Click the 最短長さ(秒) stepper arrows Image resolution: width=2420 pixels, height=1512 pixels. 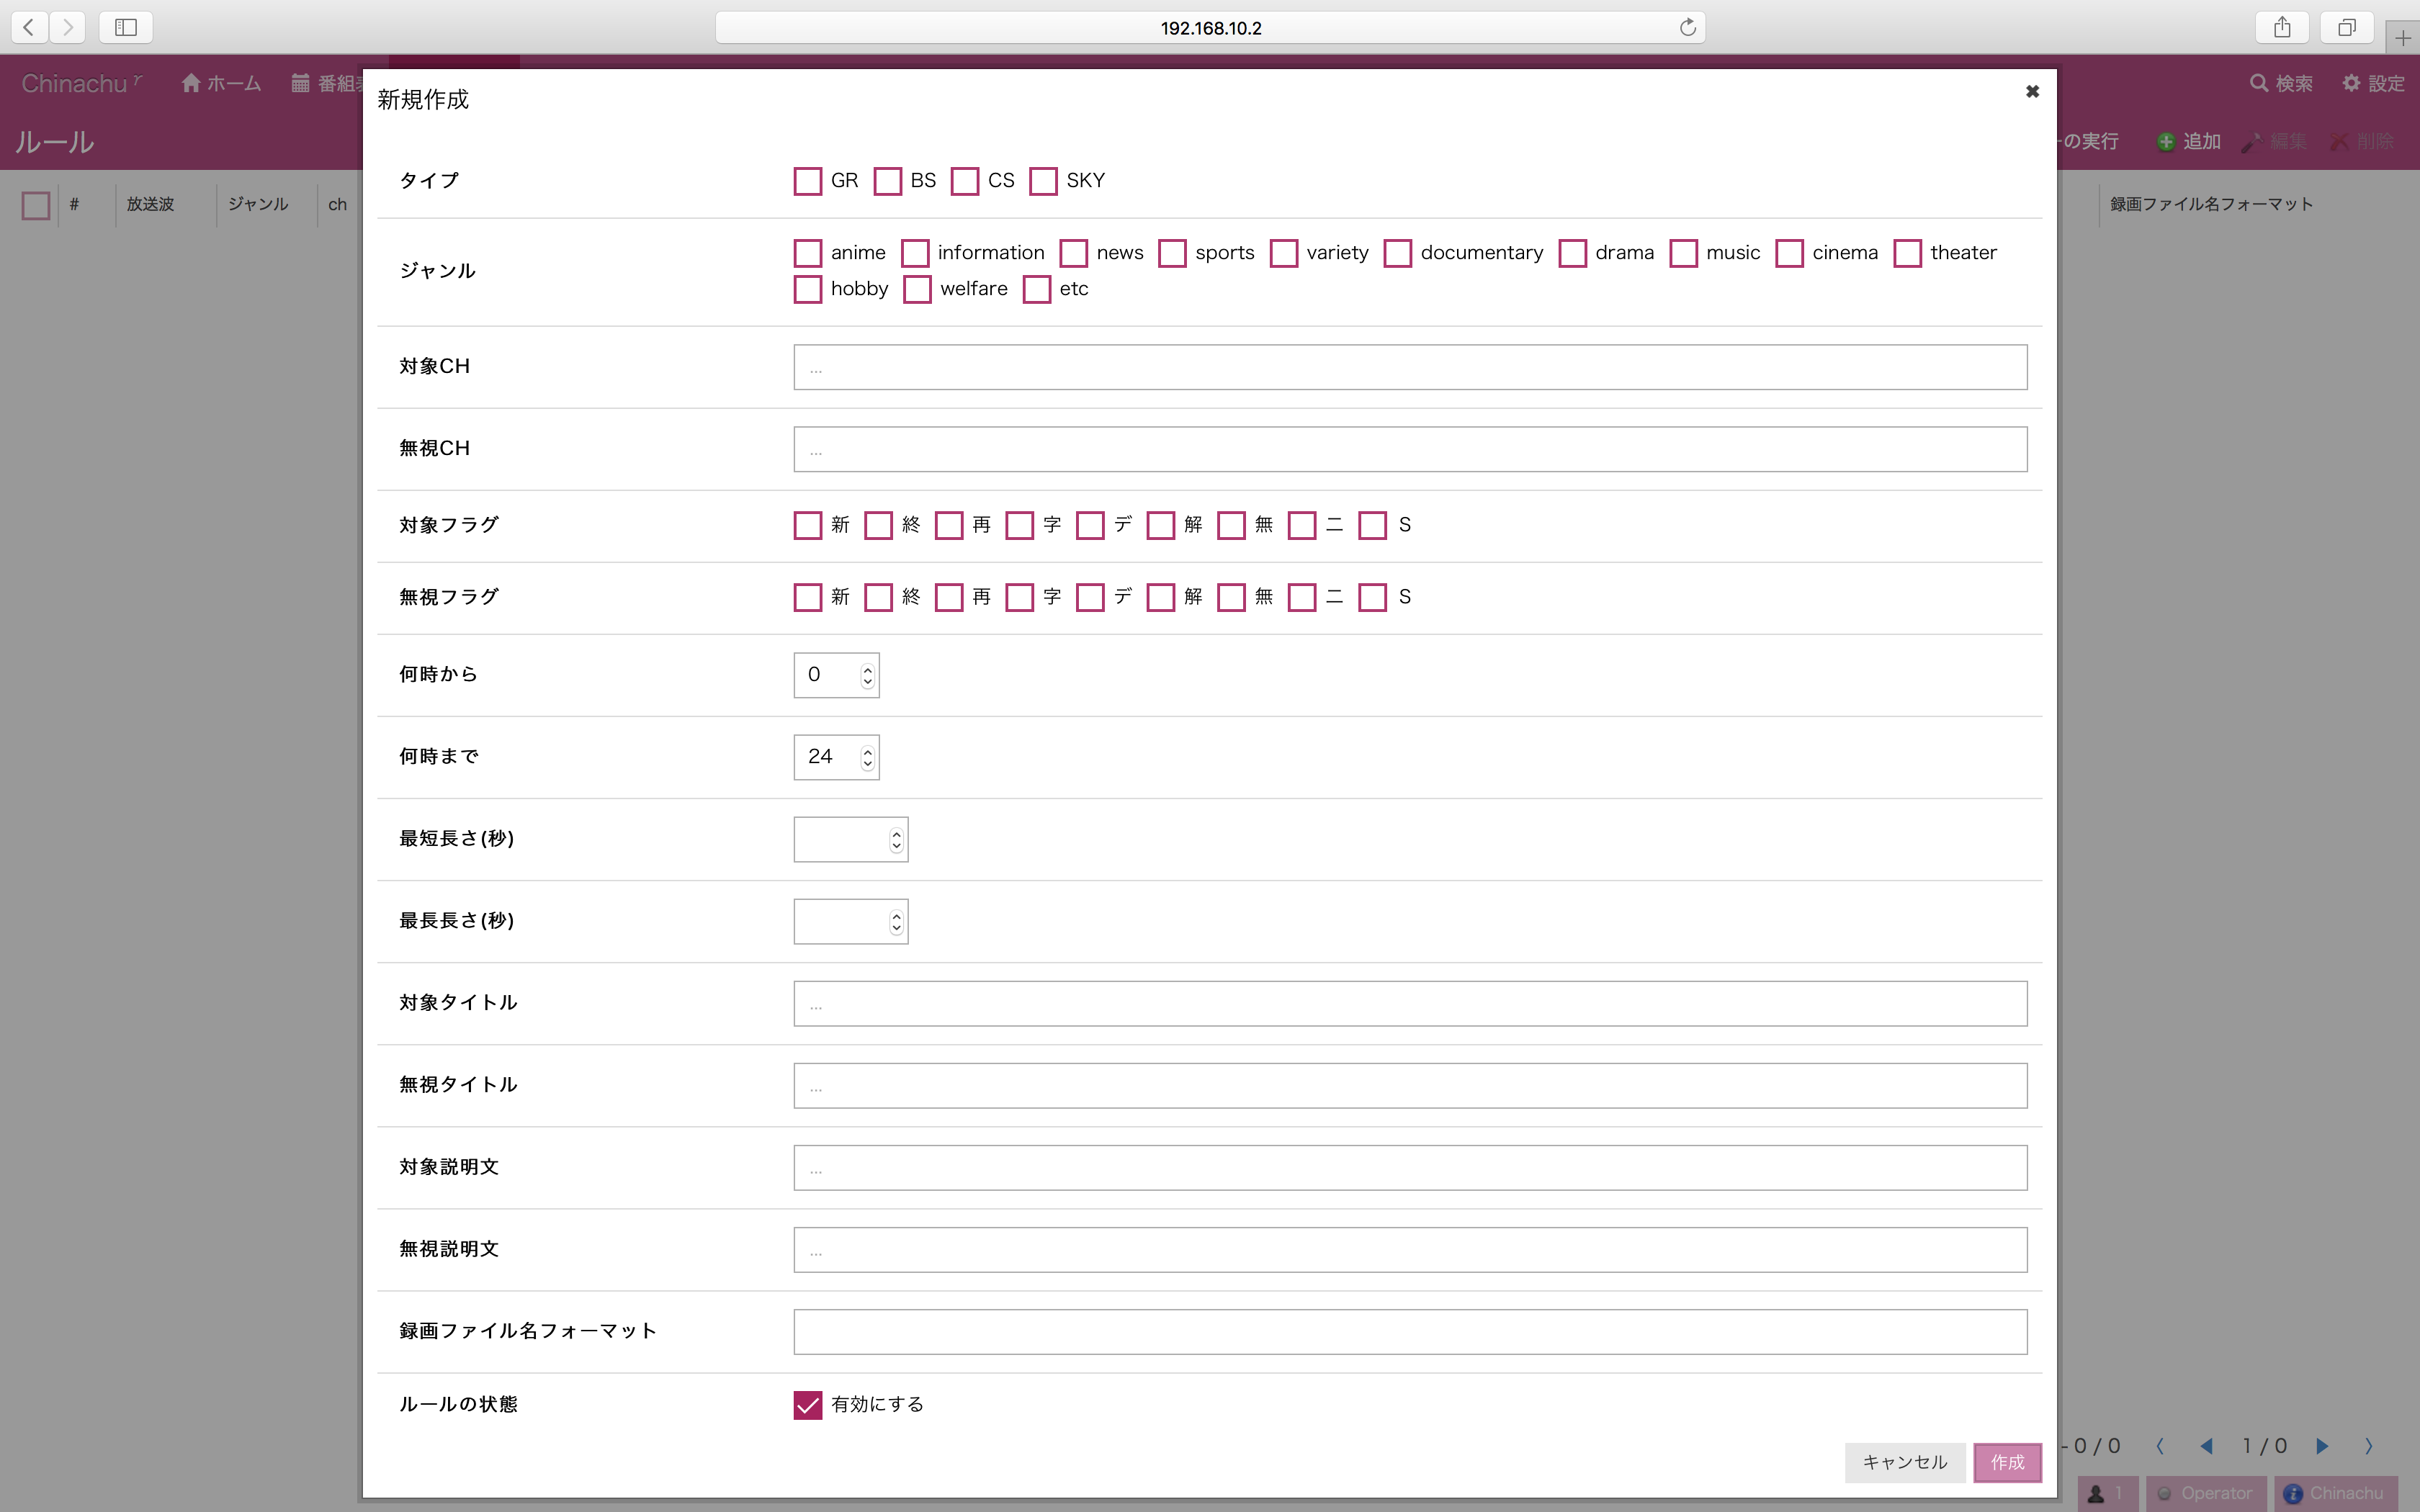pyautogui.click(x=896, y=839)
